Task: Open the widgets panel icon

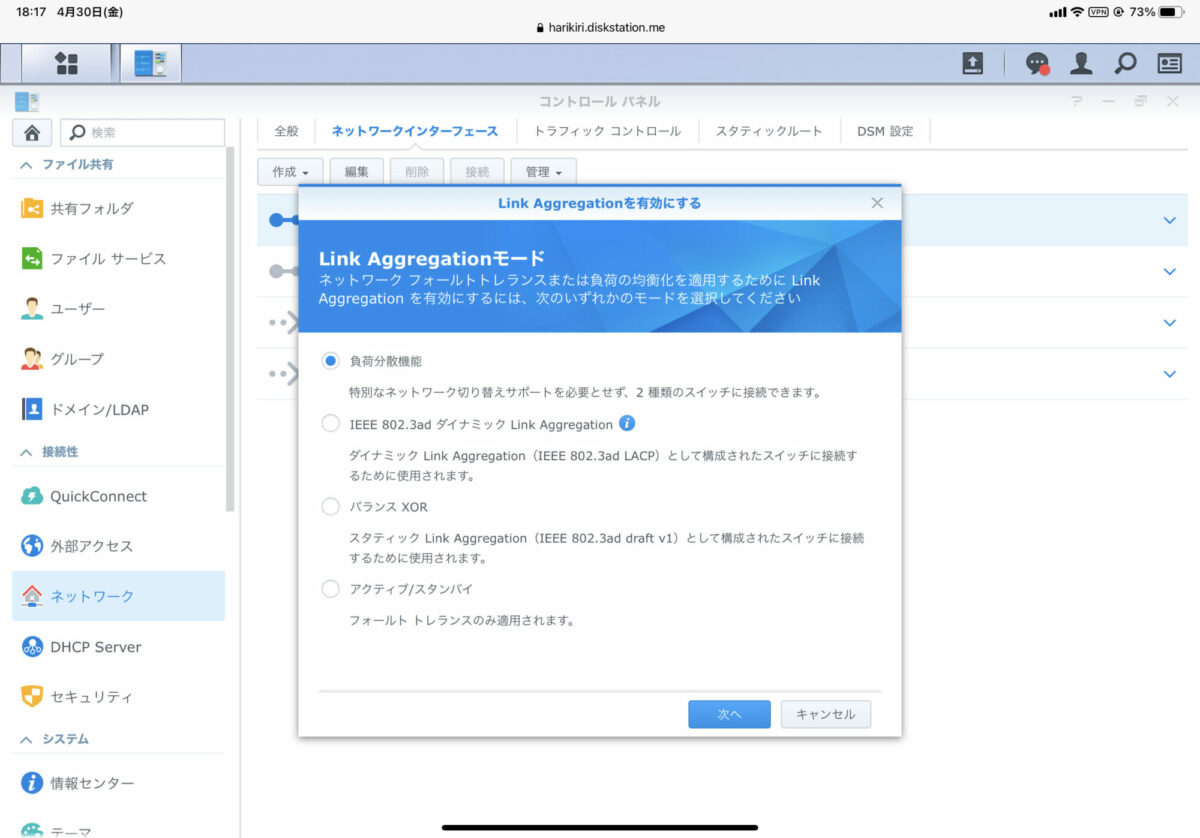Action: tap(1170, 64)
